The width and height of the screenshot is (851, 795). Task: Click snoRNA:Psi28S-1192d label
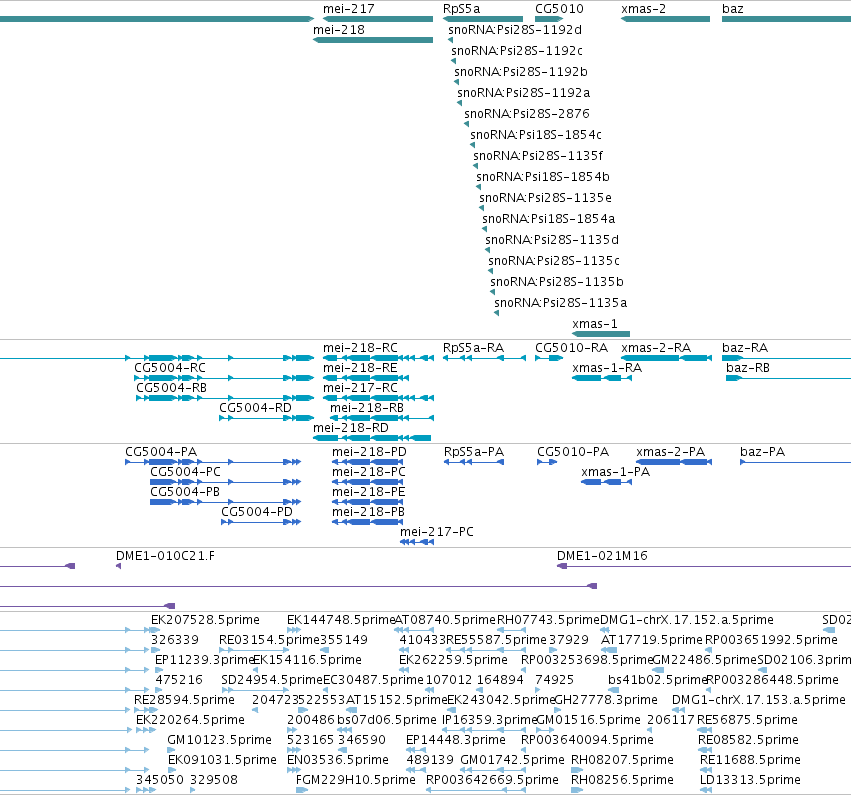click(515, 30)
